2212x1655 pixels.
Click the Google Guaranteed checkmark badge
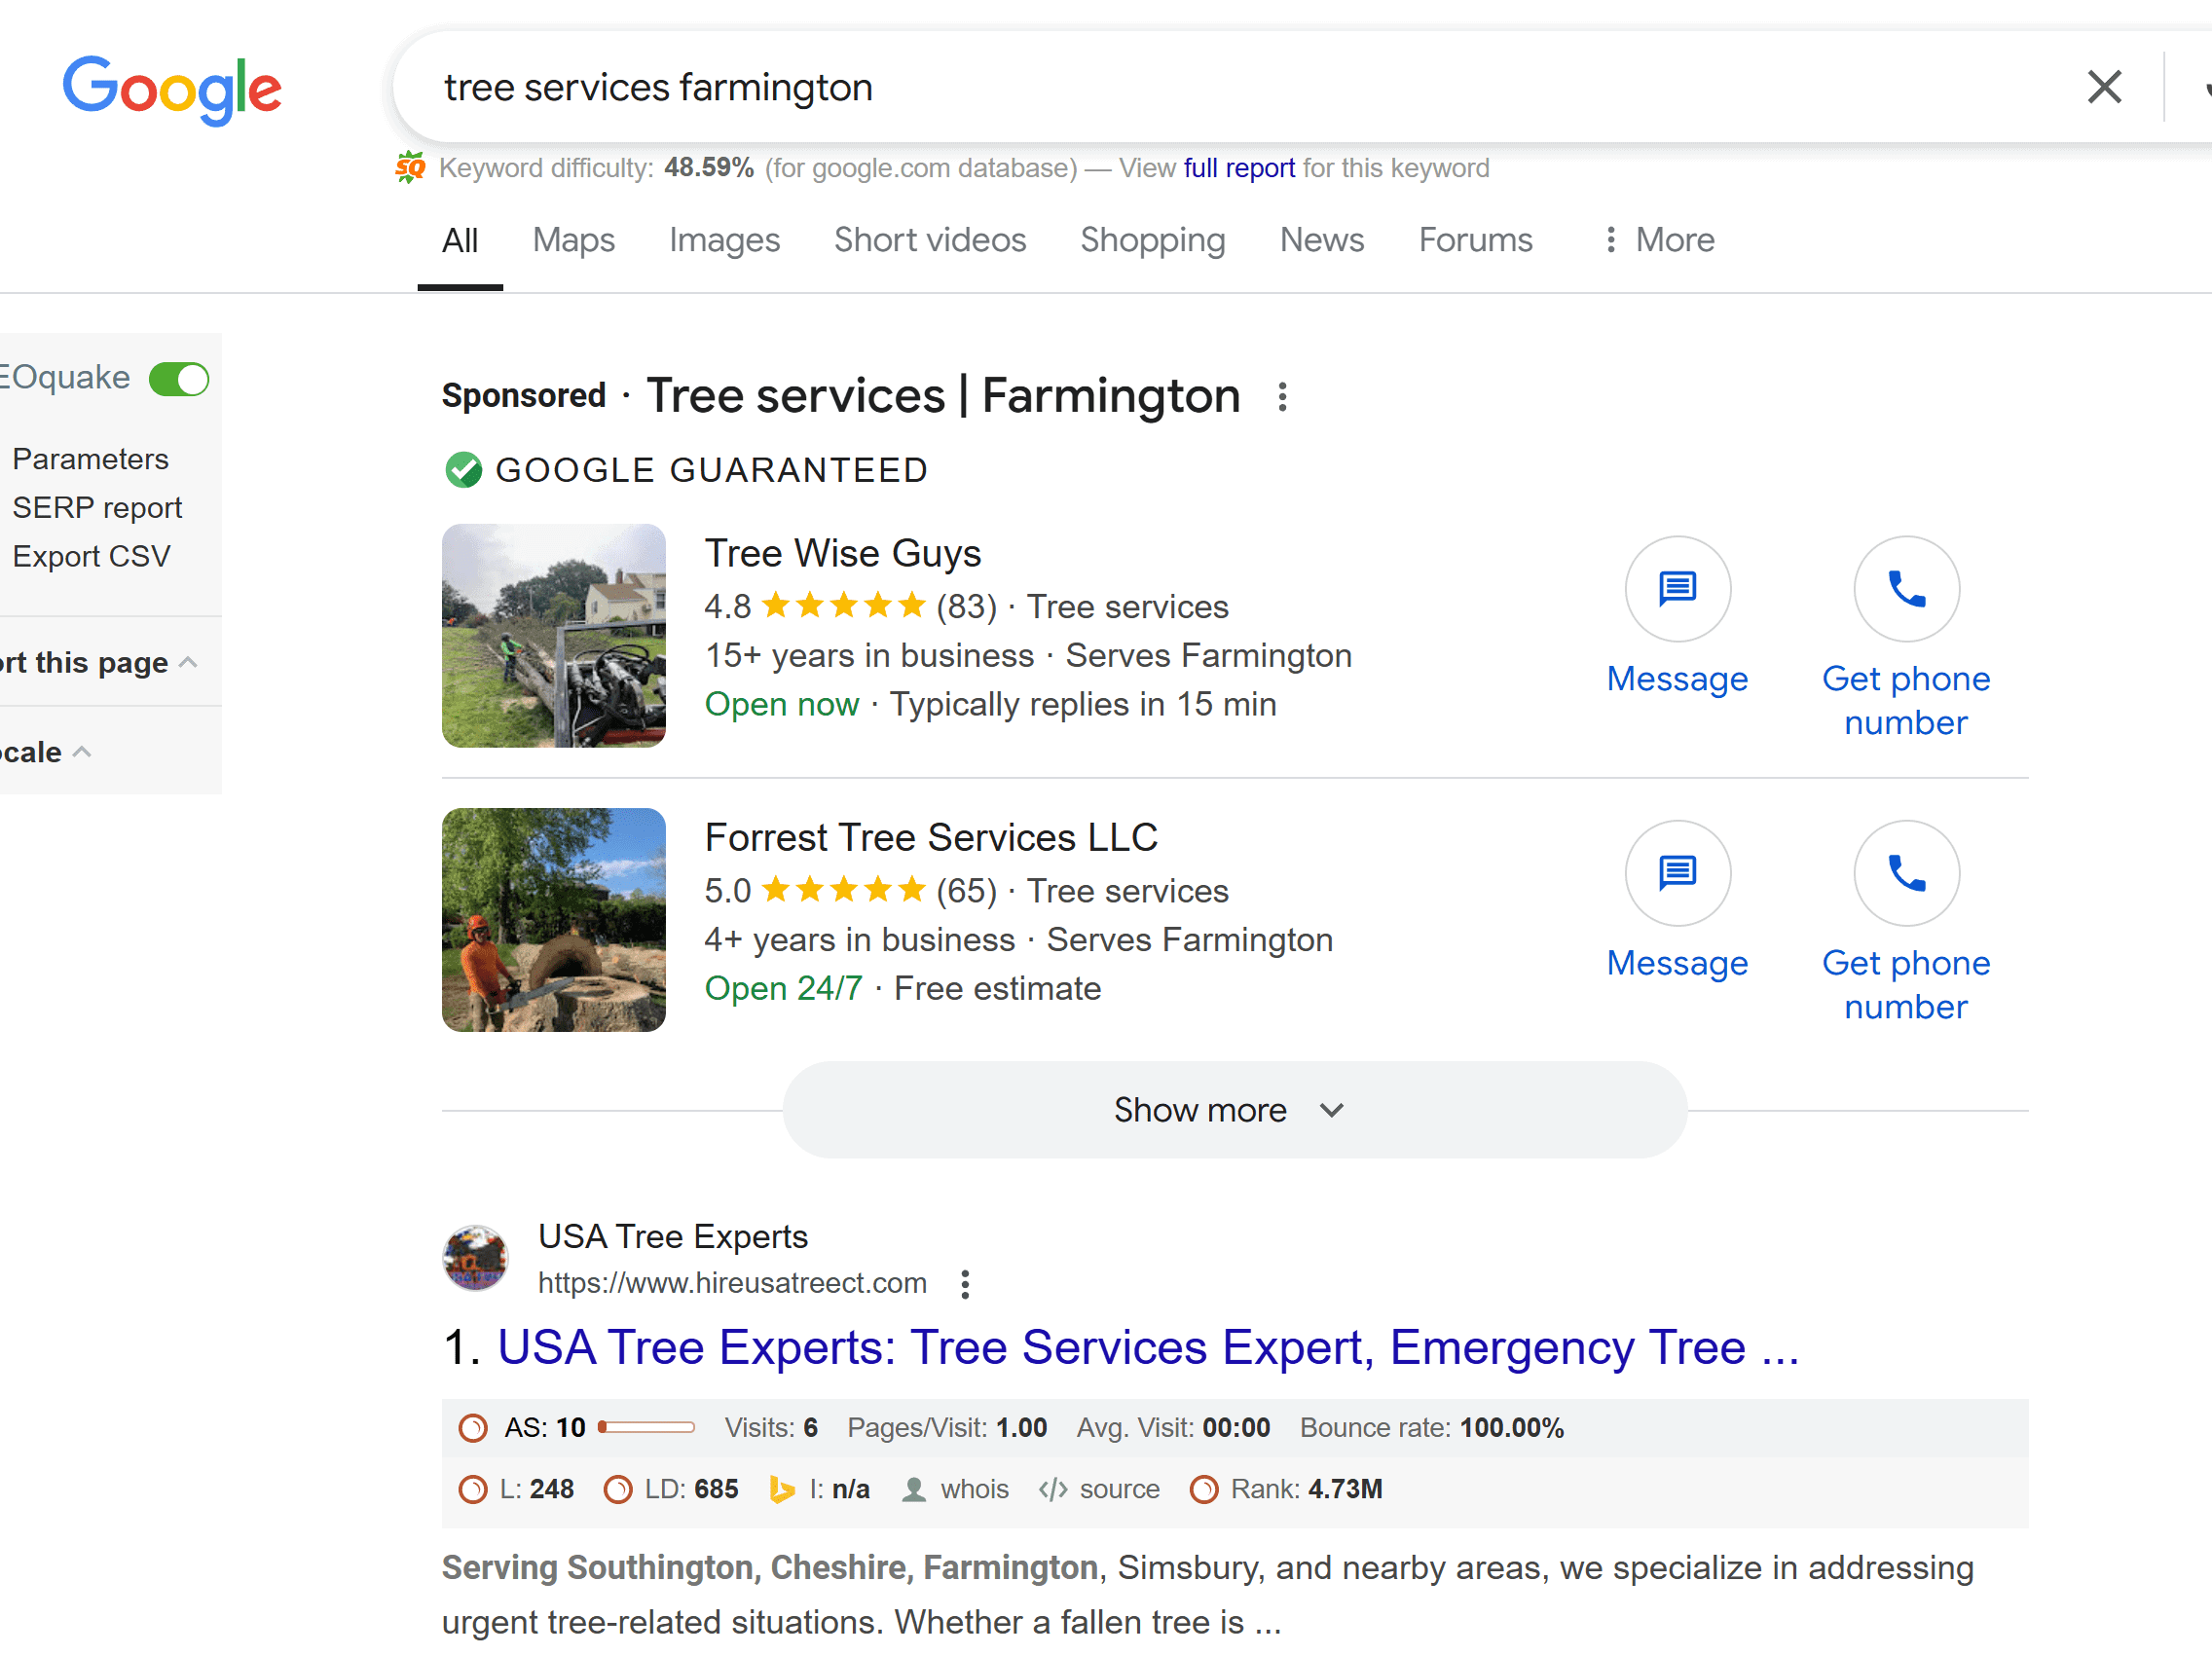coord(463,469)
